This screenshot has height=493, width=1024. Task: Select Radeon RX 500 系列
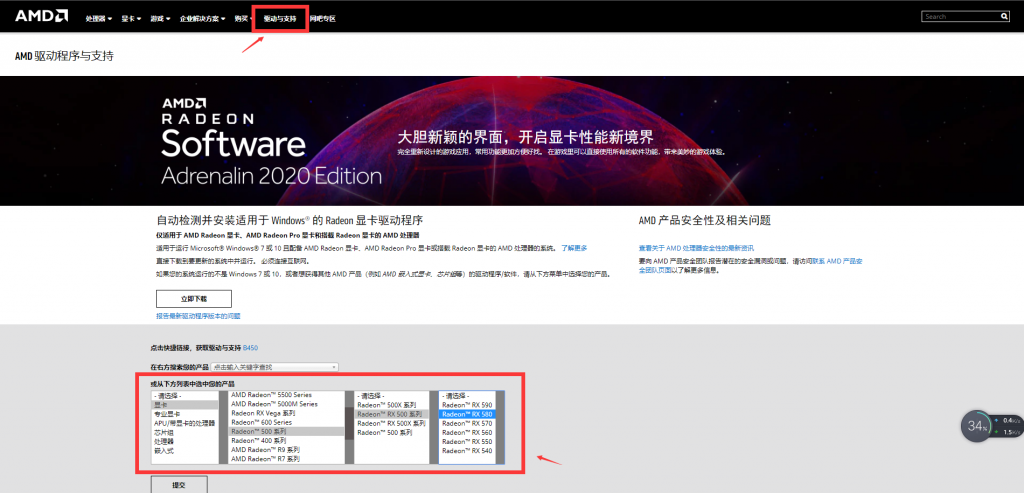pyautogui.click(x=392, y=414)
